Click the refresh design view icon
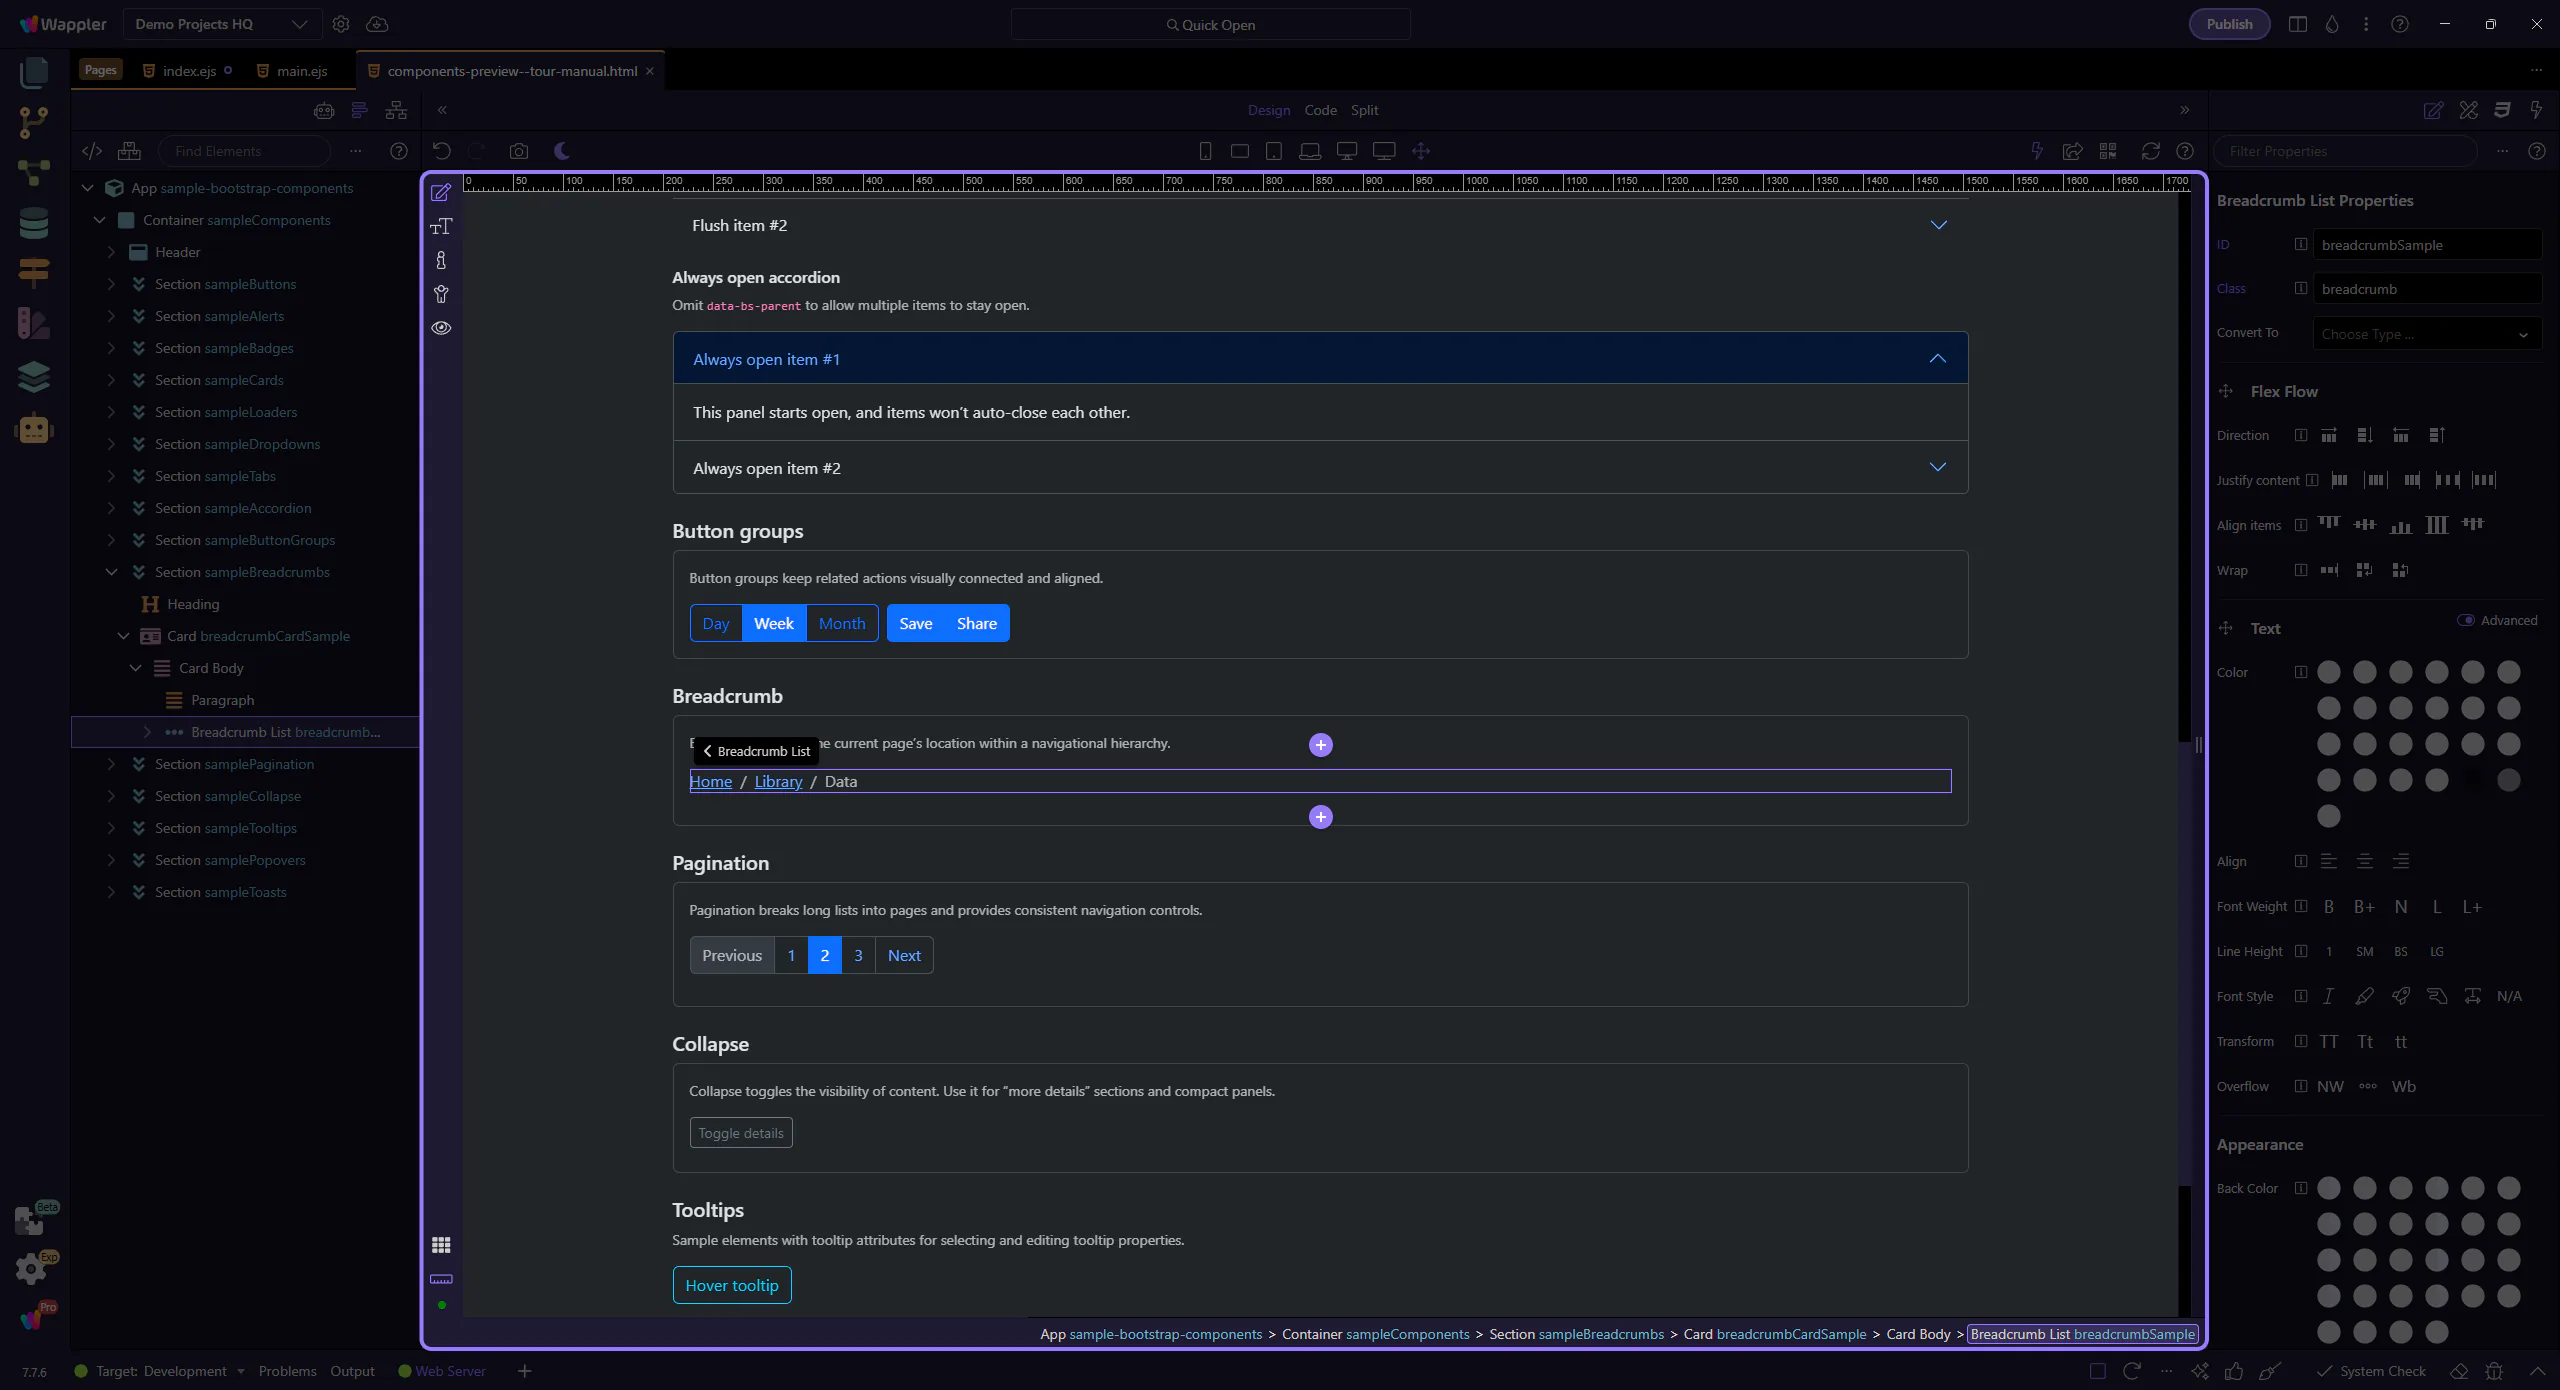Screen dimensions: 2560x1390 [x=2150, y=151]
